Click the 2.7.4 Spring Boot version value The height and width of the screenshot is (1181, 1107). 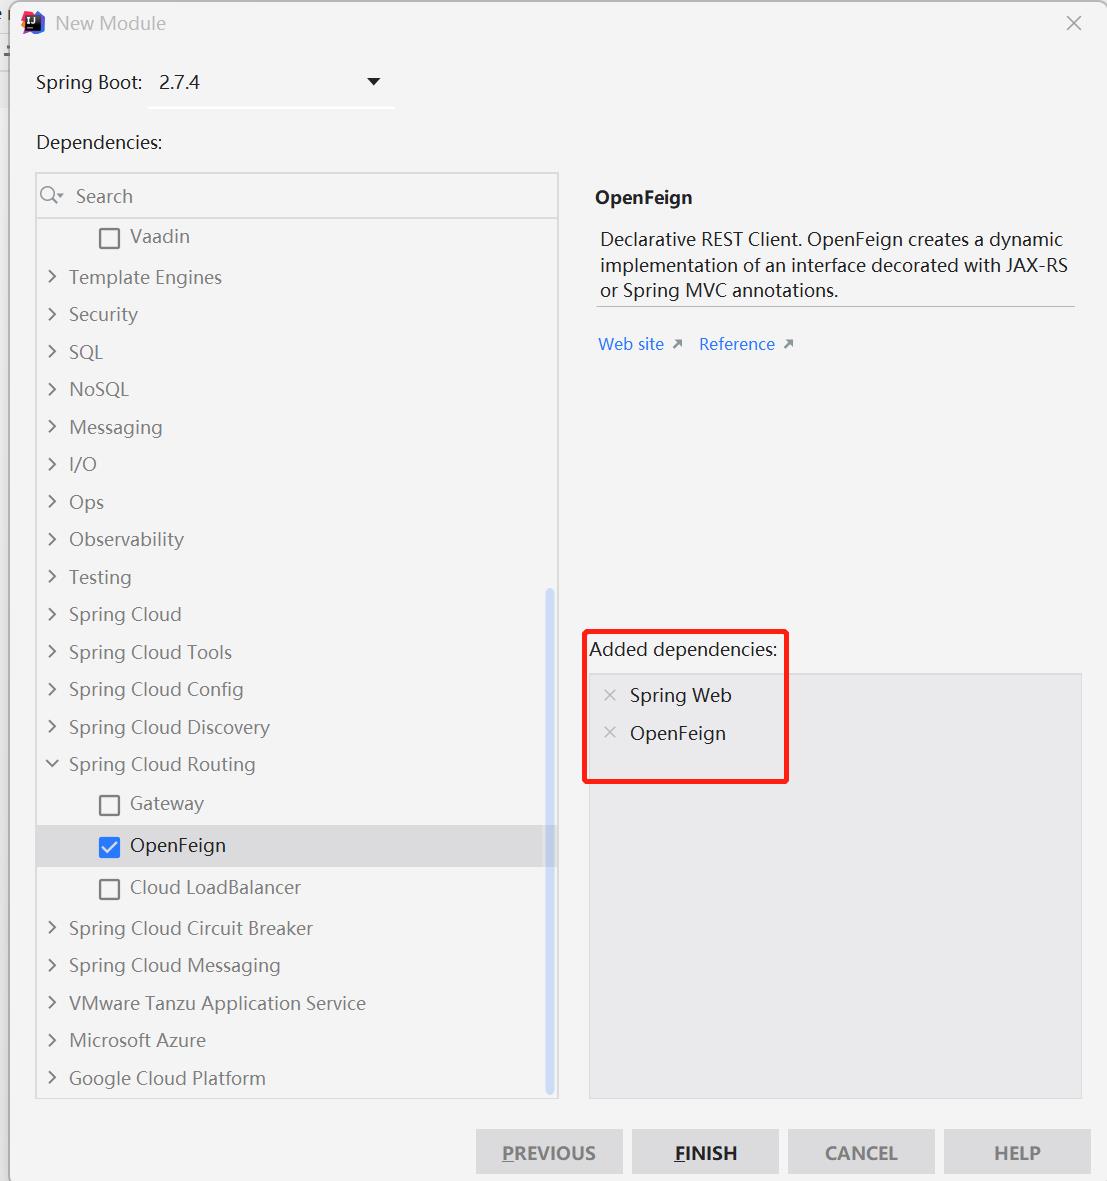179,82
